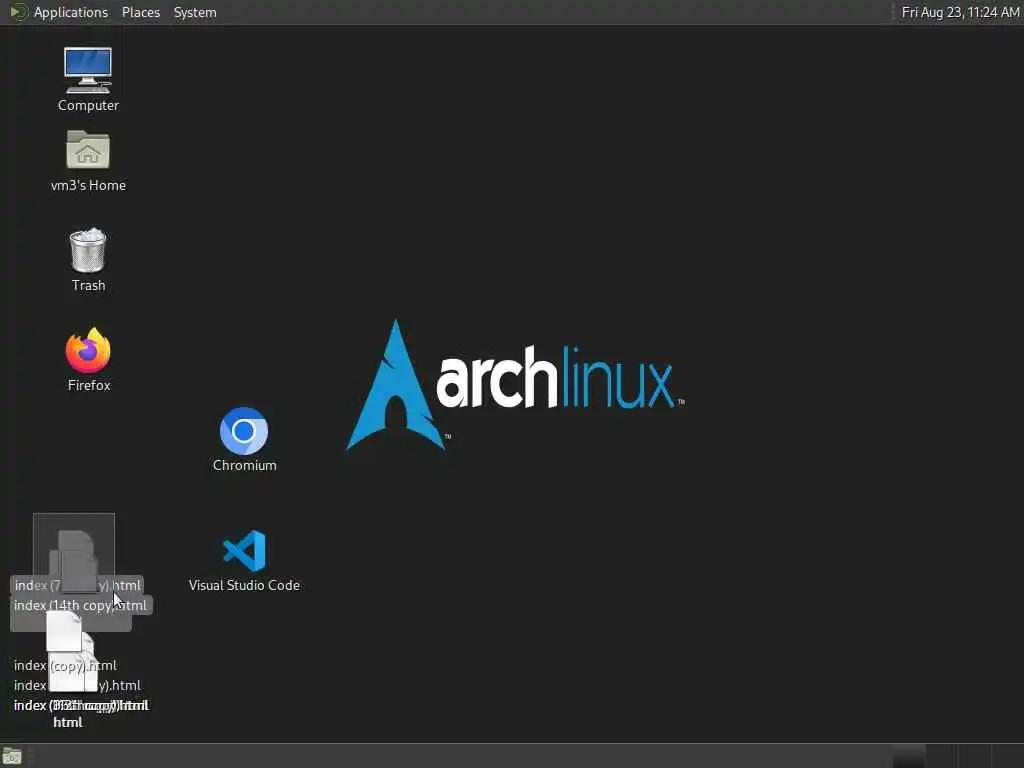Select the Chromium desktop icon
This screenshot has height=768, width=1024.
(x=244, y=431)
